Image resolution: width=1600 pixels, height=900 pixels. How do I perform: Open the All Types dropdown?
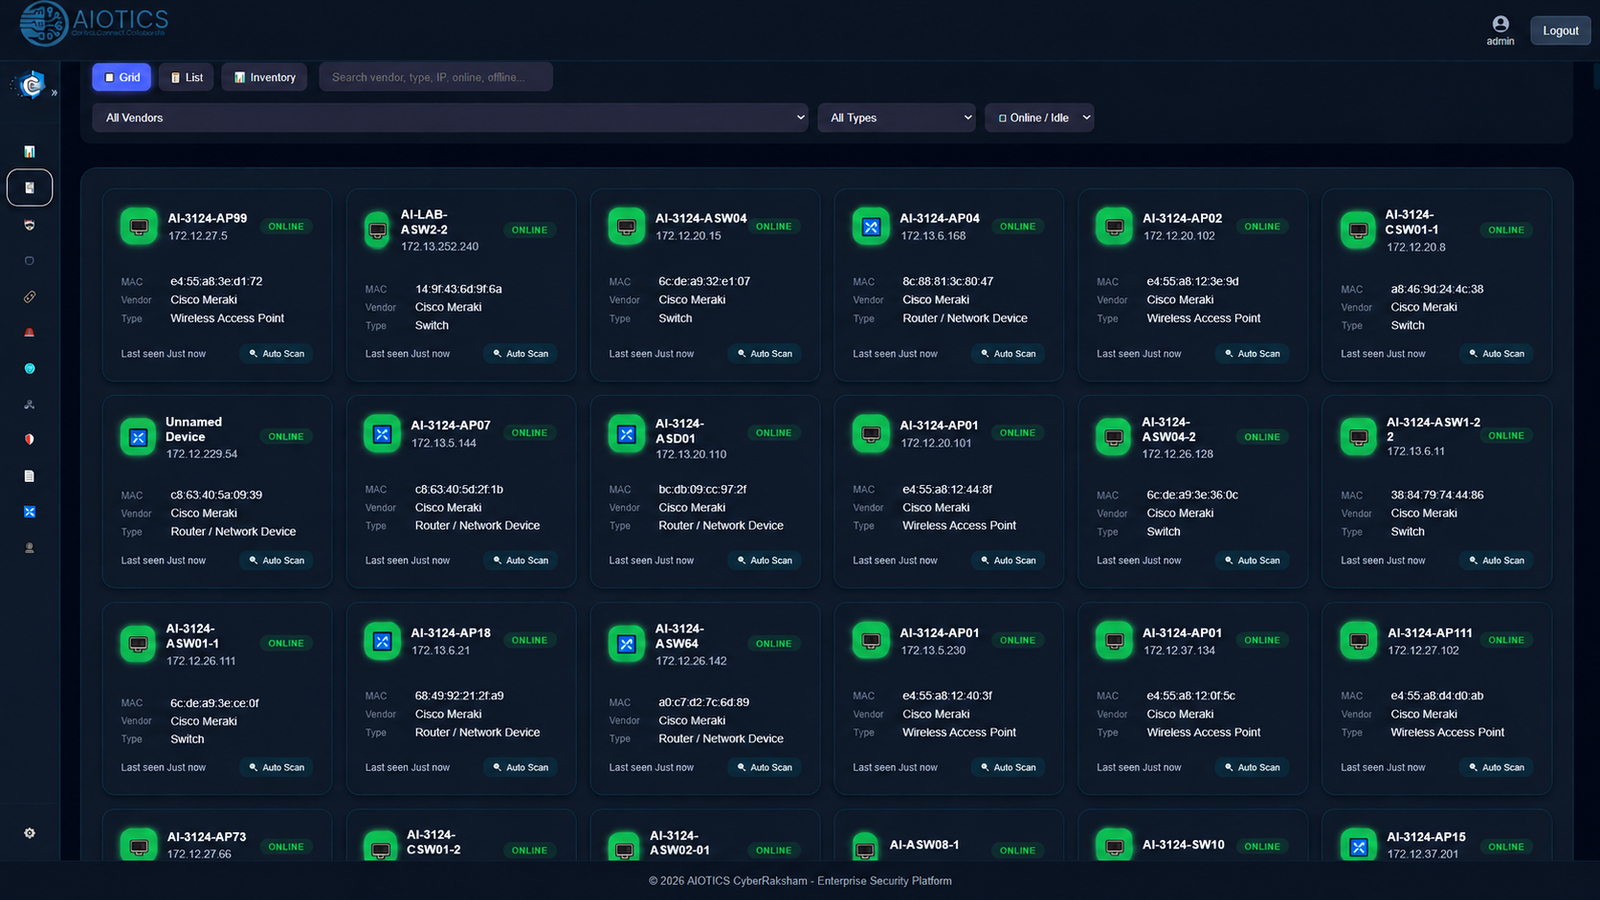(897, 118)
